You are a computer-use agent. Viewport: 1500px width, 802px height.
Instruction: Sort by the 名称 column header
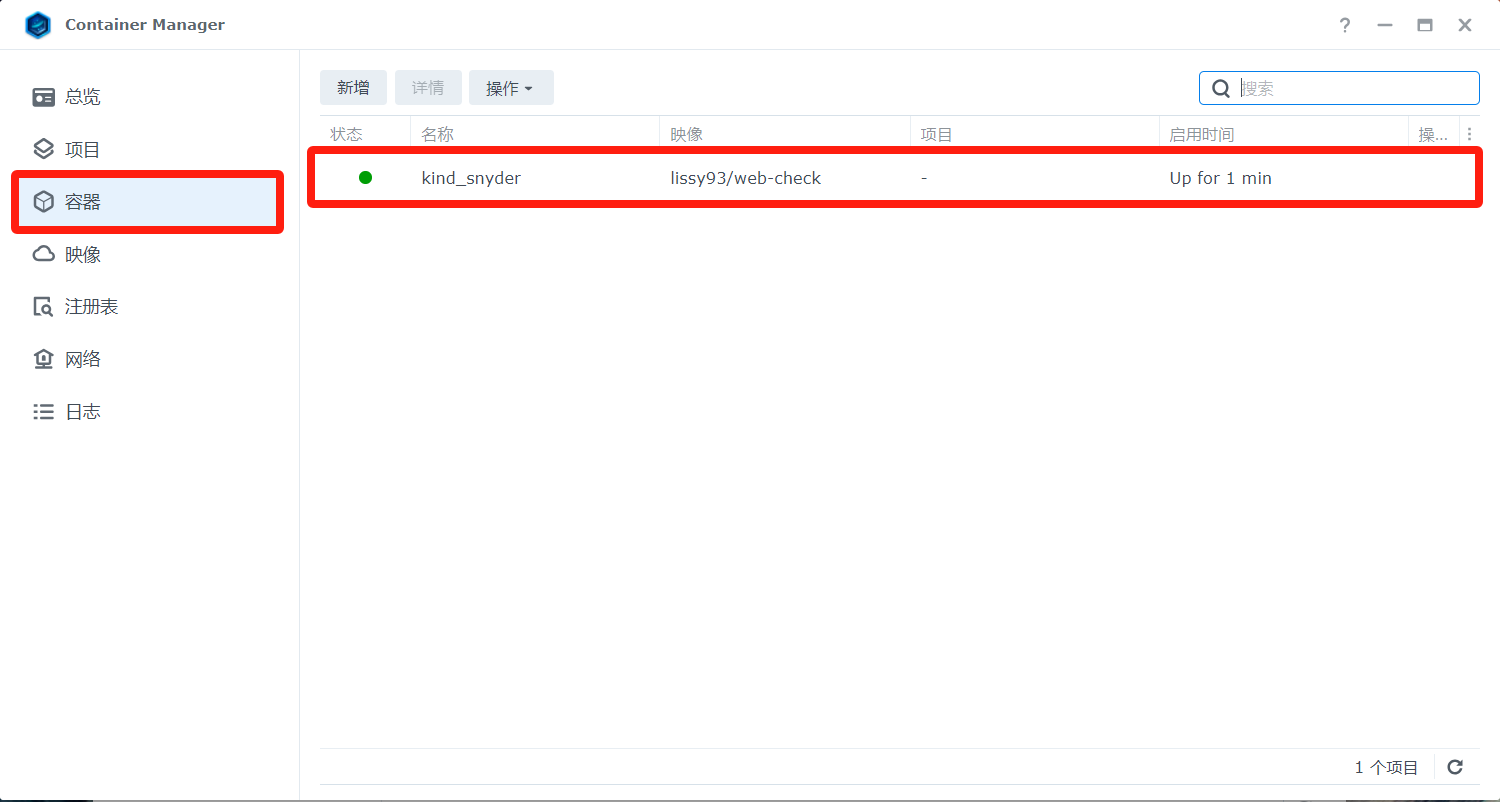coord(438,134)
